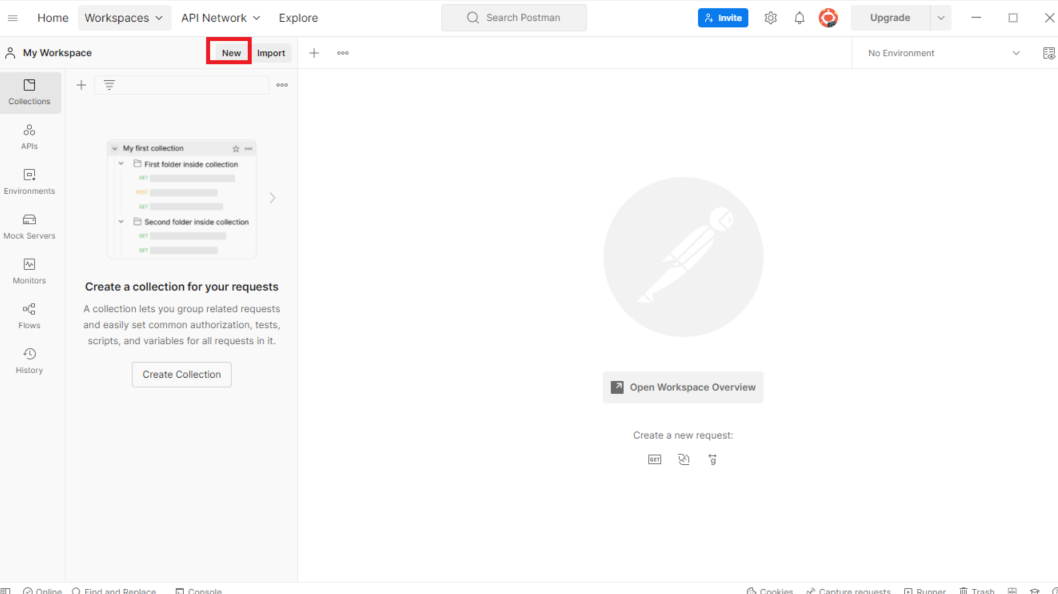Click the blue Invite button

723,18
